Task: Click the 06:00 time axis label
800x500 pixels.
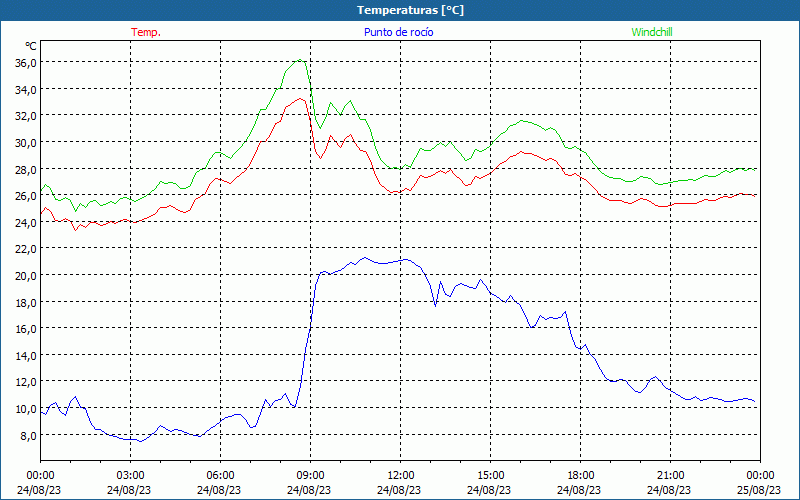Action: click(x=220, y=476)
